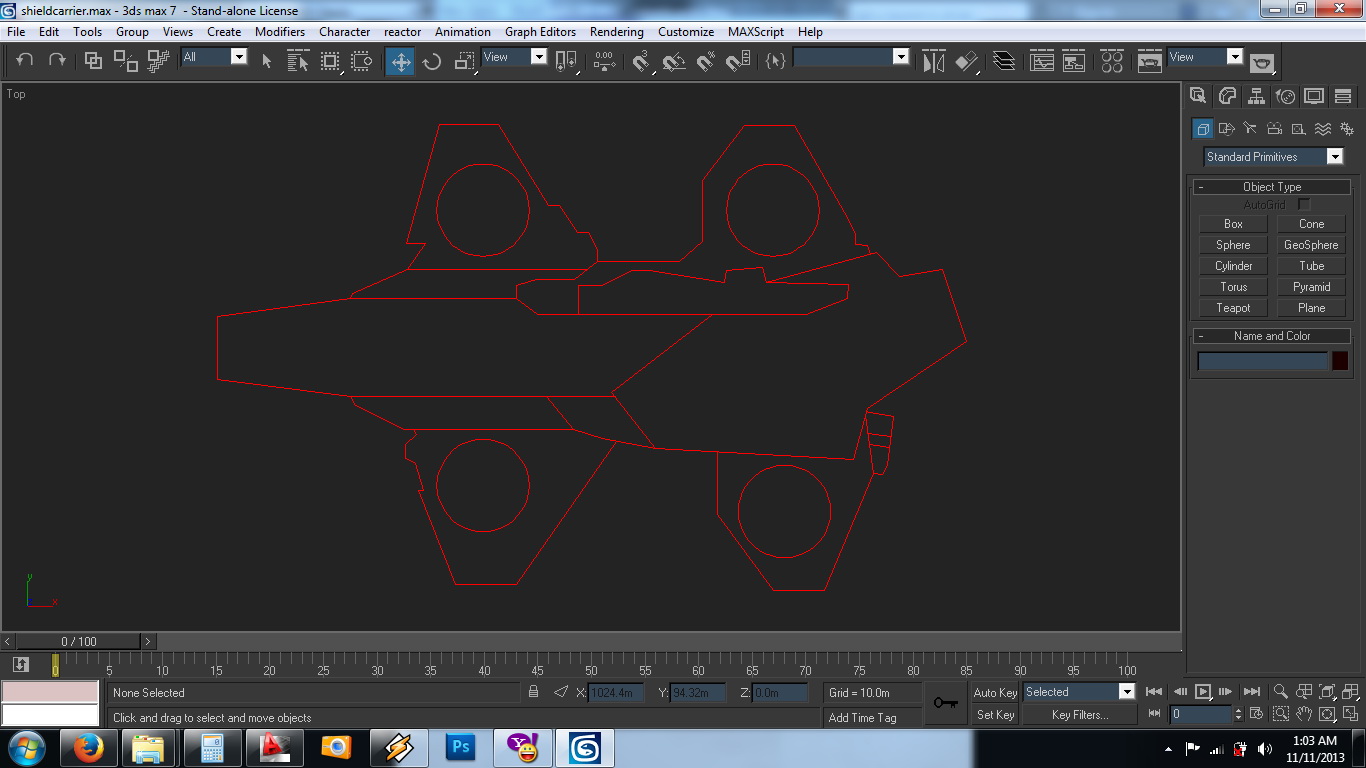Screen dimensions: 1366x768
Task: Collapse the Object Type rollout
Action: click(x=1271, y=187)
